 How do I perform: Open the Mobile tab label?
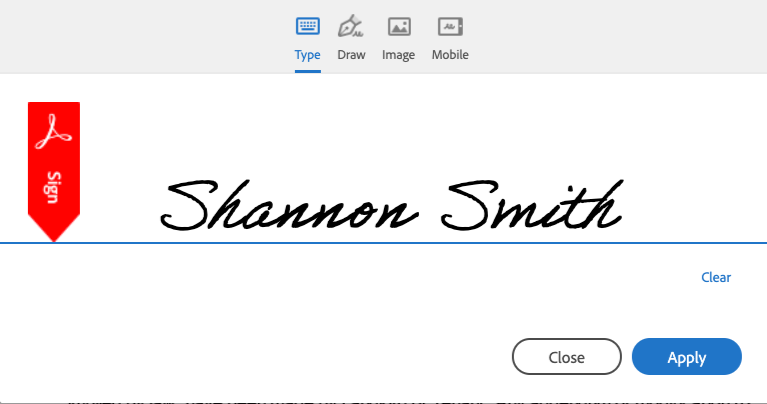click(450, 55)
